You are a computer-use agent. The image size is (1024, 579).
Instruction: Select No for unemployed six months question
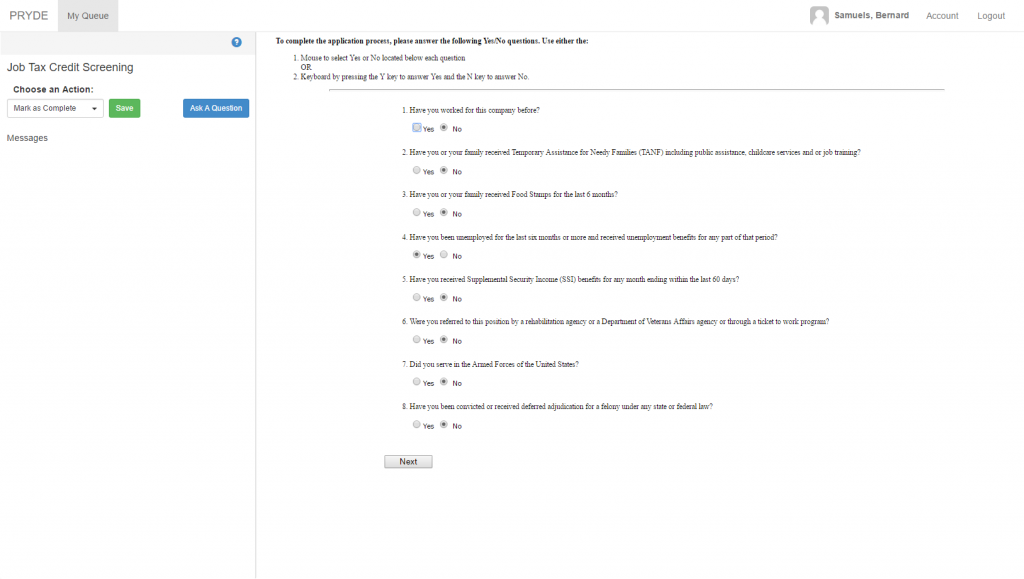(x=444, y=256)
